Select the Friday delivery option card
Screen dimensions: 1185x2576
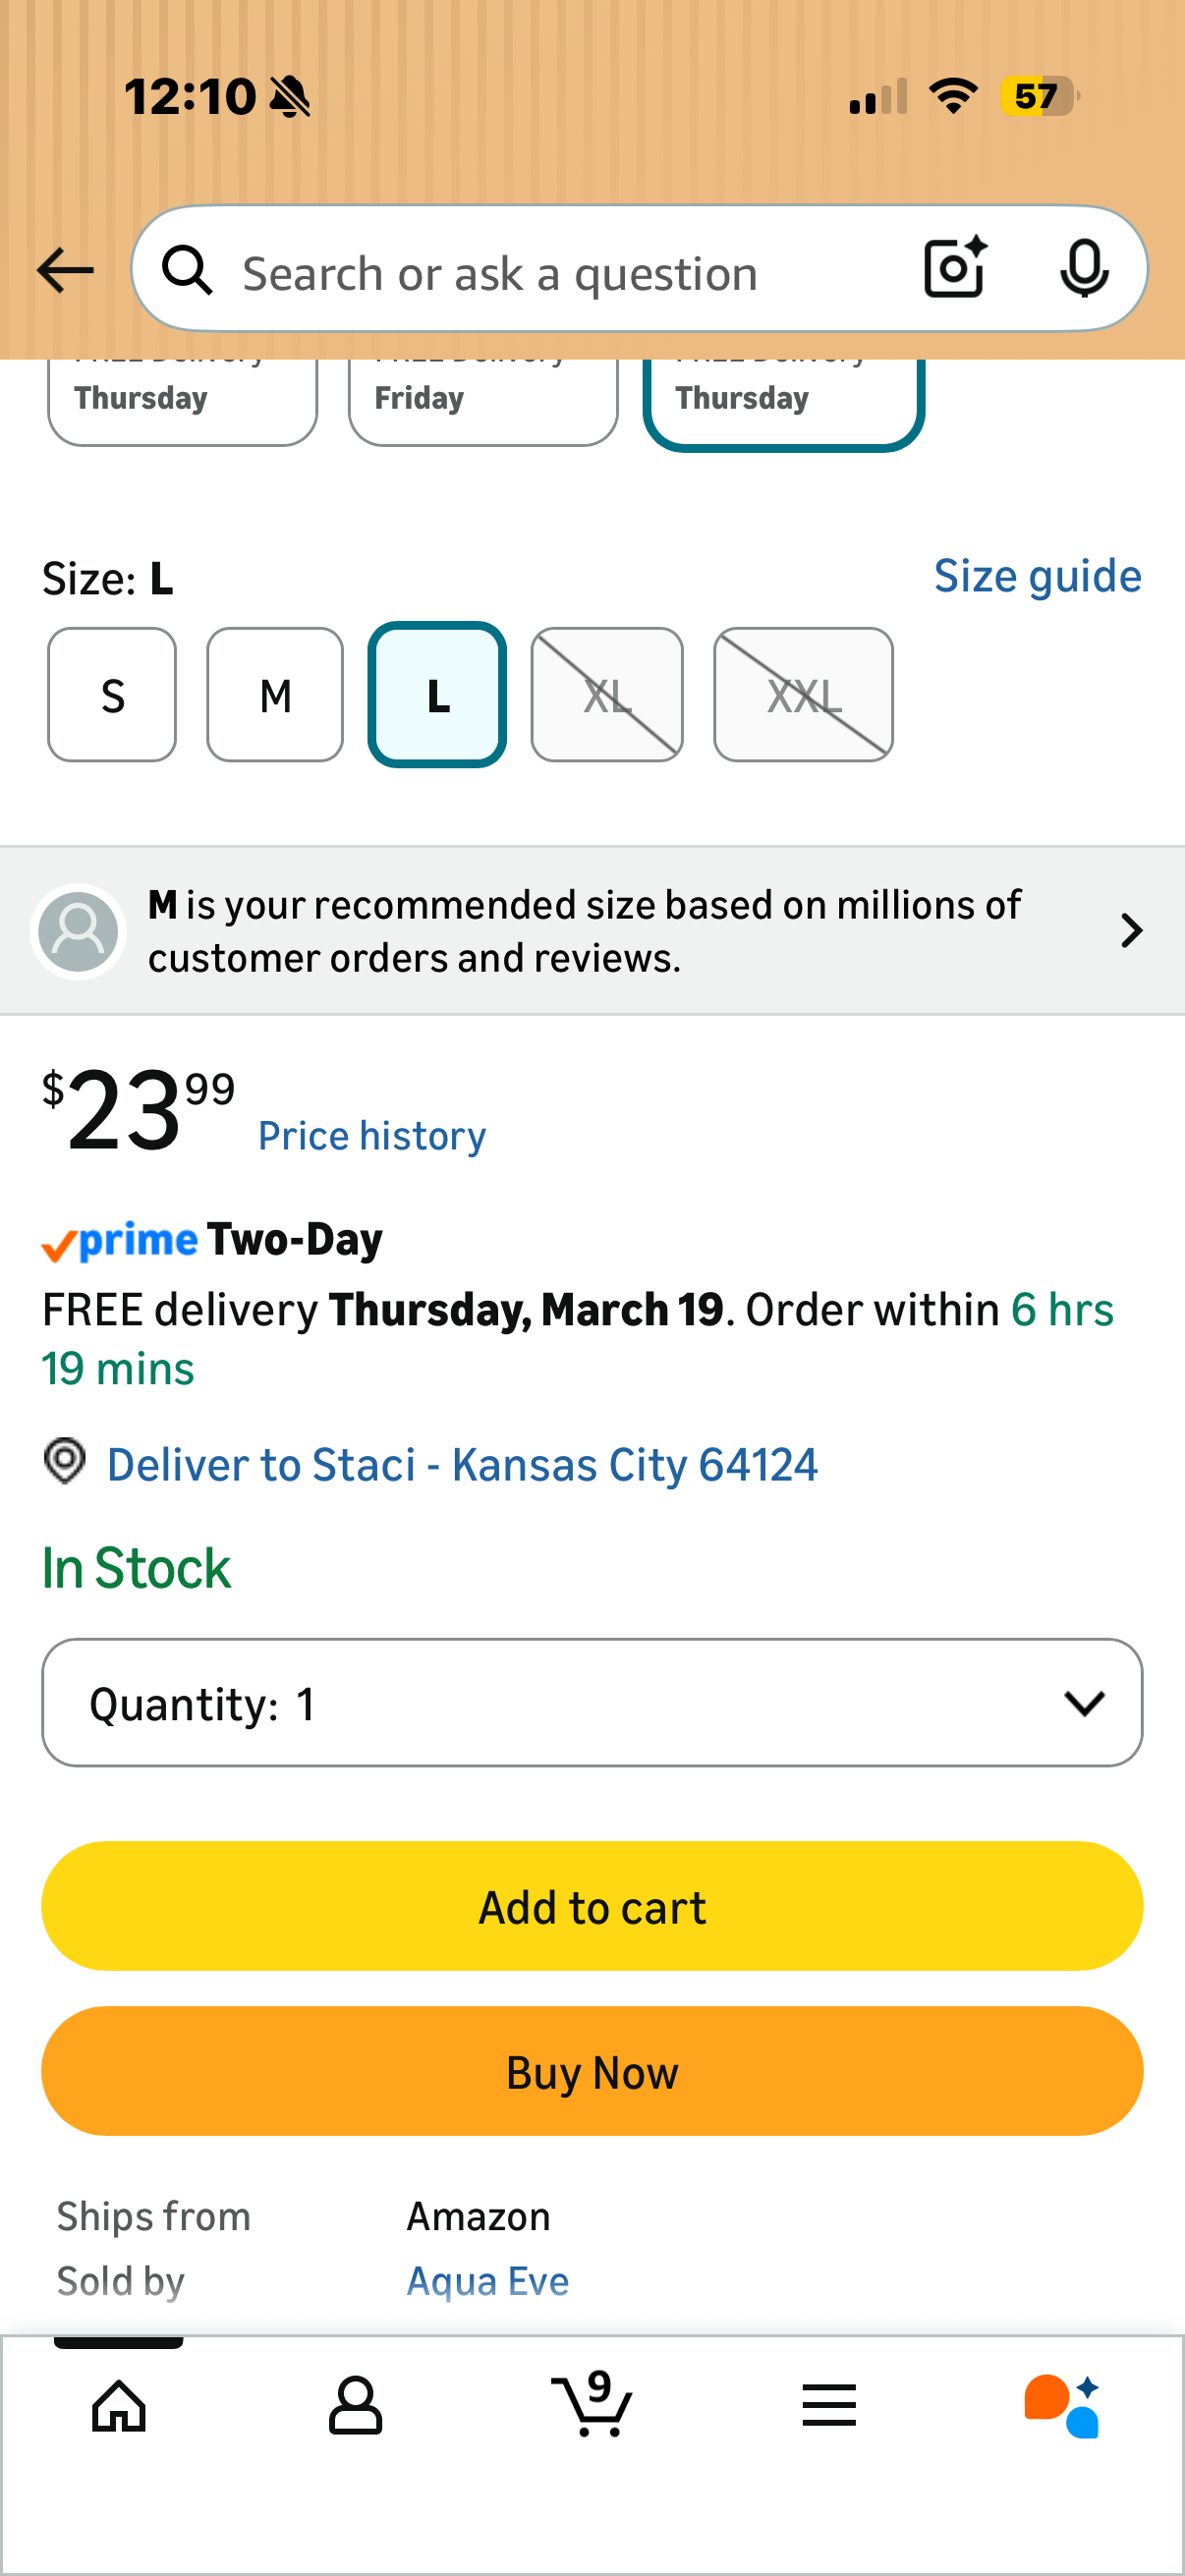(x=483, y=400)
